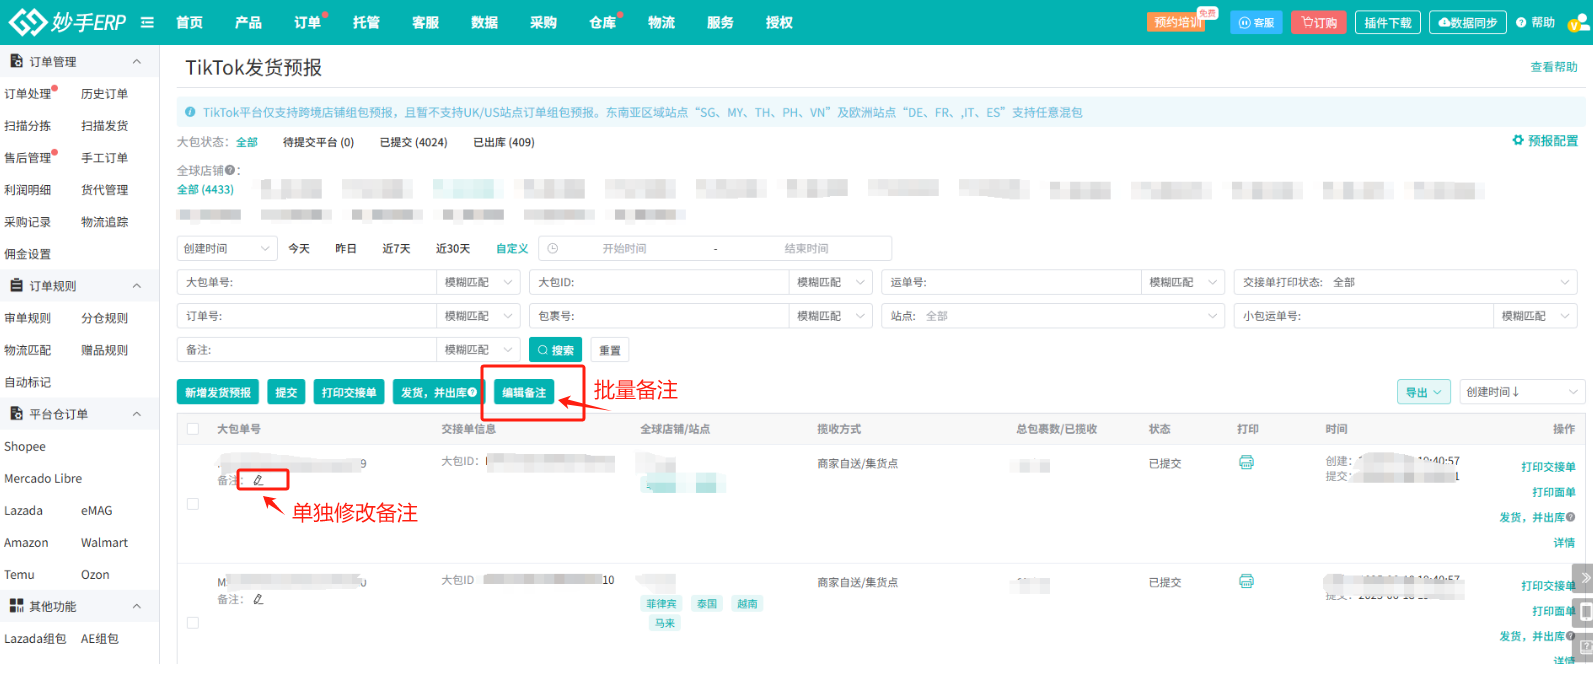Open match mode dropdown for 备注
1593x677 pixels.
coord(478,350)
